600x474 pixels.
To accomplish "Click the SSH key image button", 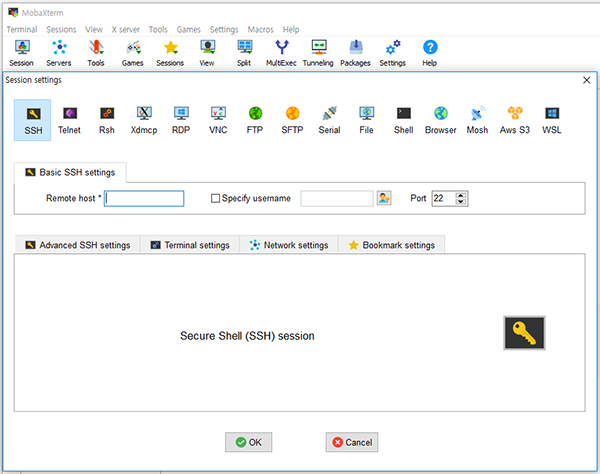I will (524, 333).
